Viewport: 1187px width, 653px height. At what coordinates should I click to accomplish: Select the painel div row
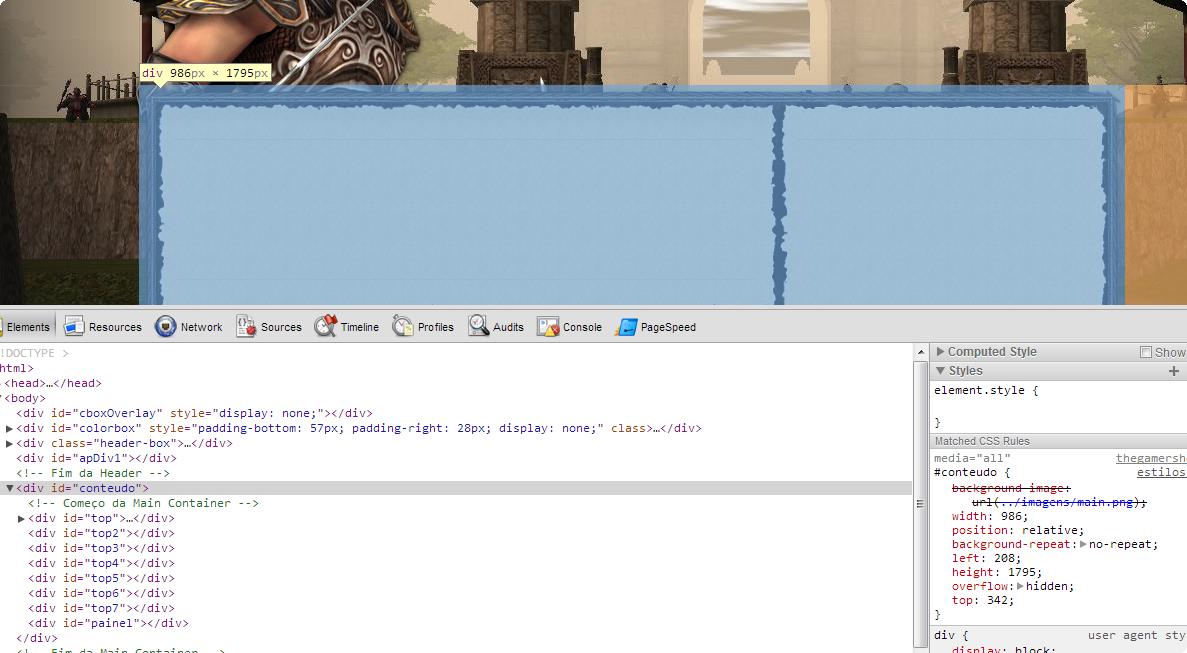(x=108, y=623)
